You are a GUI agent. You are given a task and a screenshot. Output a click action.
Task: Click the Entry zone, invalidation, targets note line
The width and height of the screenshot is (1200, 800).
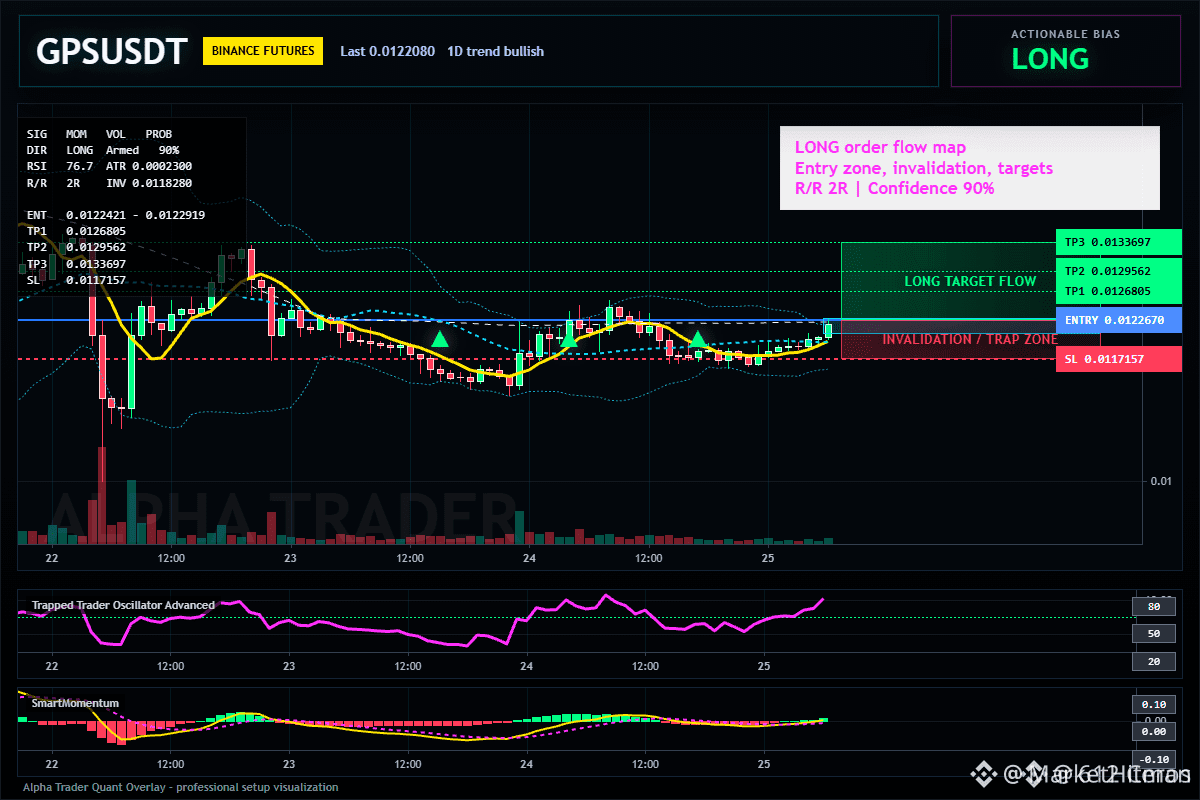pyautogui.click(x=924, y=168)
